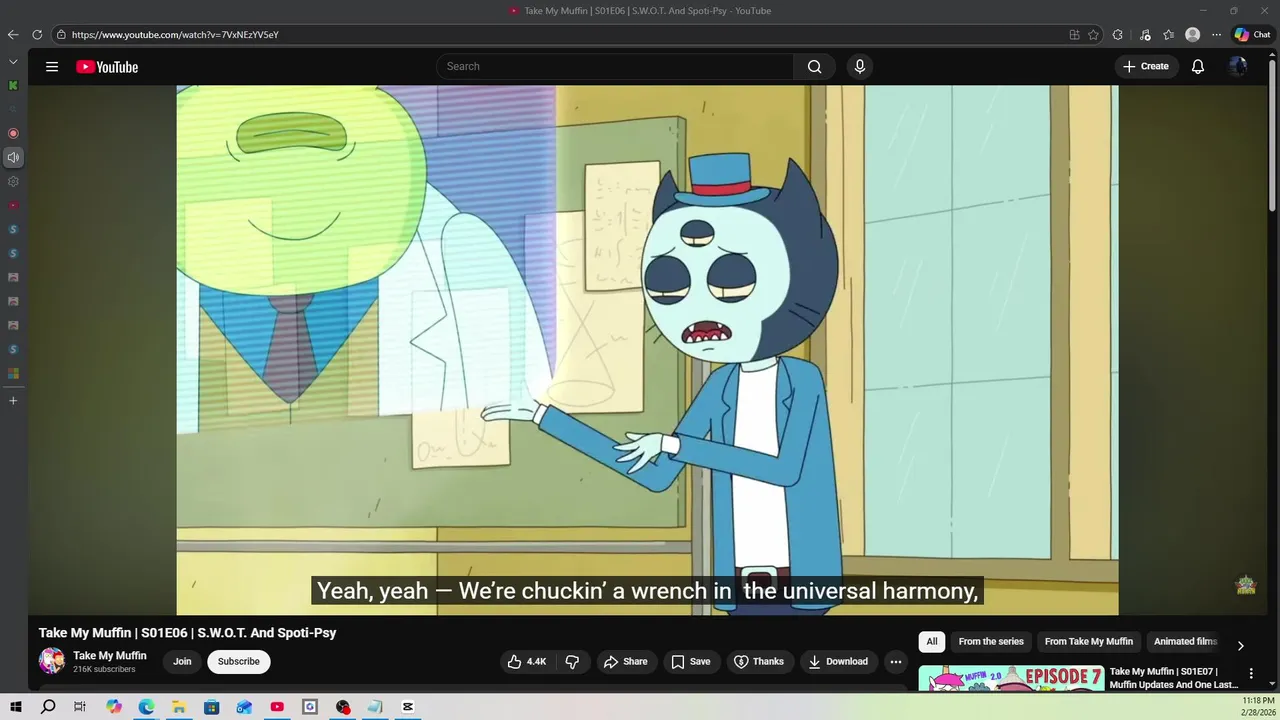The height and width of the screenshot is (720, 1280).
Task: Select the All filter chip
Action: (932, 642)
